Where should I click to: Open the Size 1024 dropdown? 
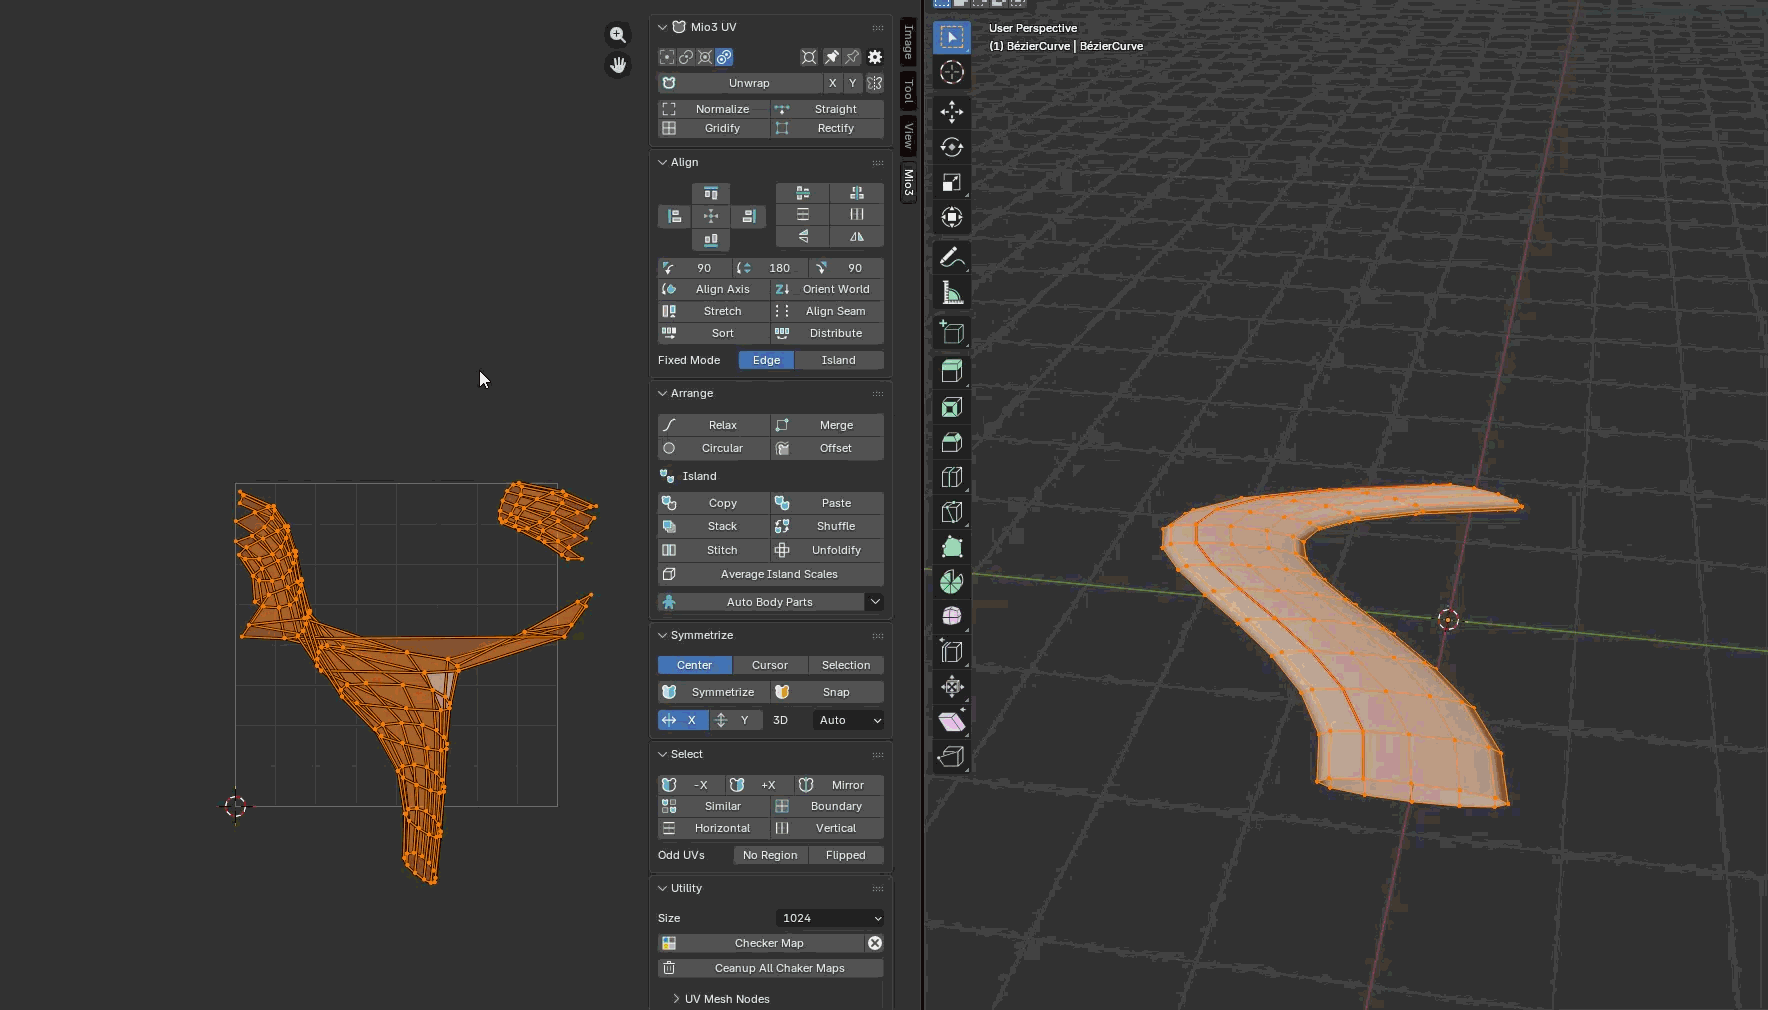click(x=830, y=918)
